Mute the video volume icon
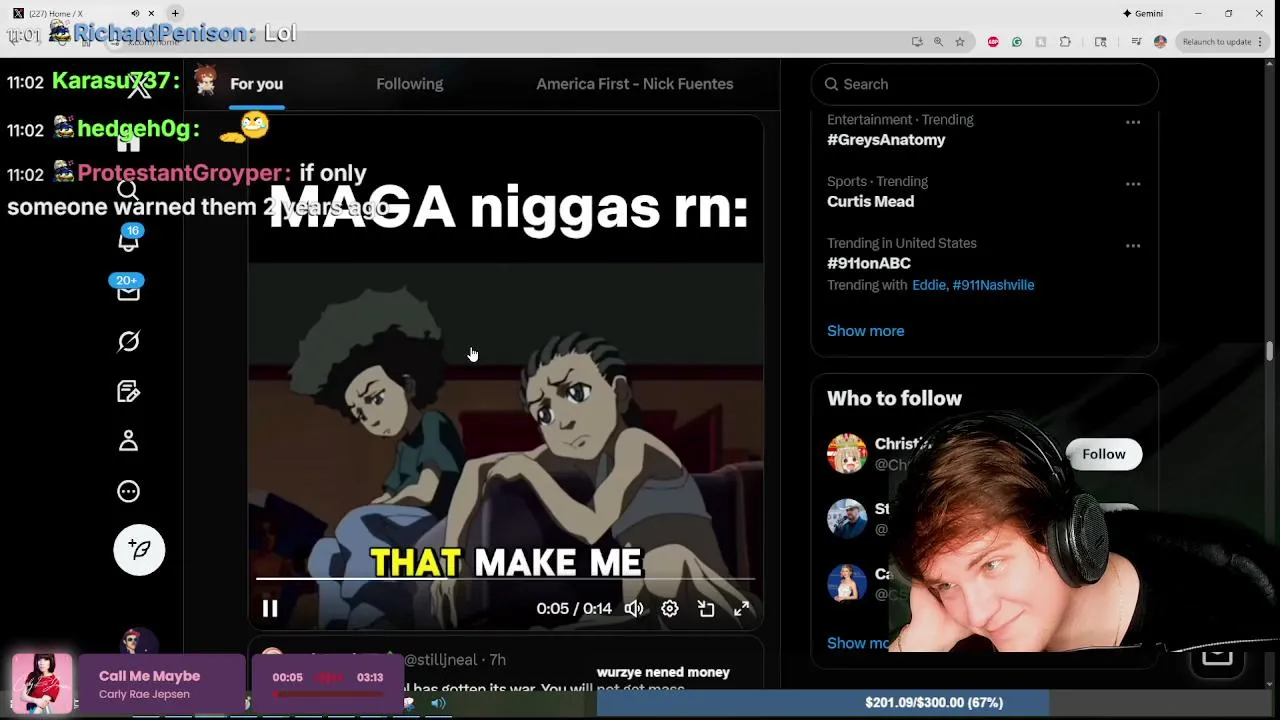Viewport: 1280px width, 720px height. [634, 608]
